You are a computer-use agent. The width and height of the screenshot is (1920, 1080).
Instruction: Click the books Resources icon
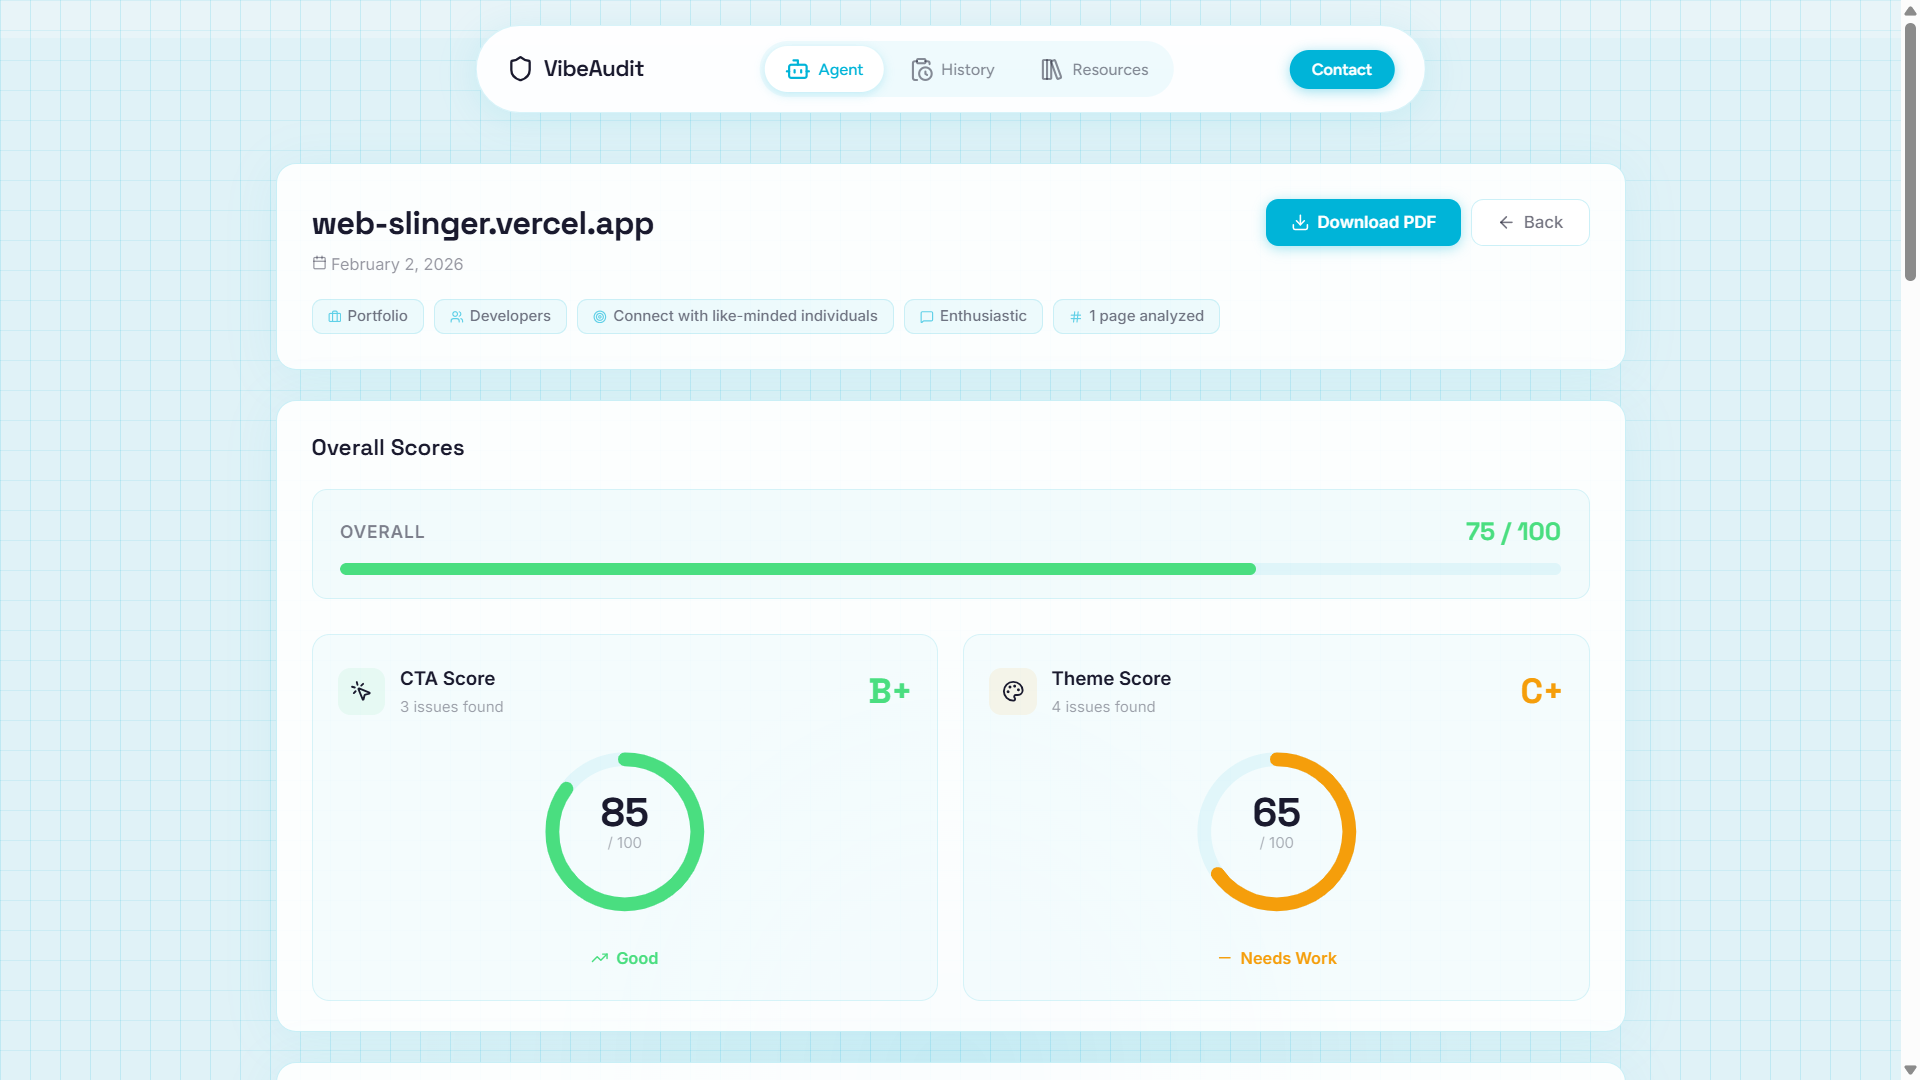click(x=1051, y=70)
